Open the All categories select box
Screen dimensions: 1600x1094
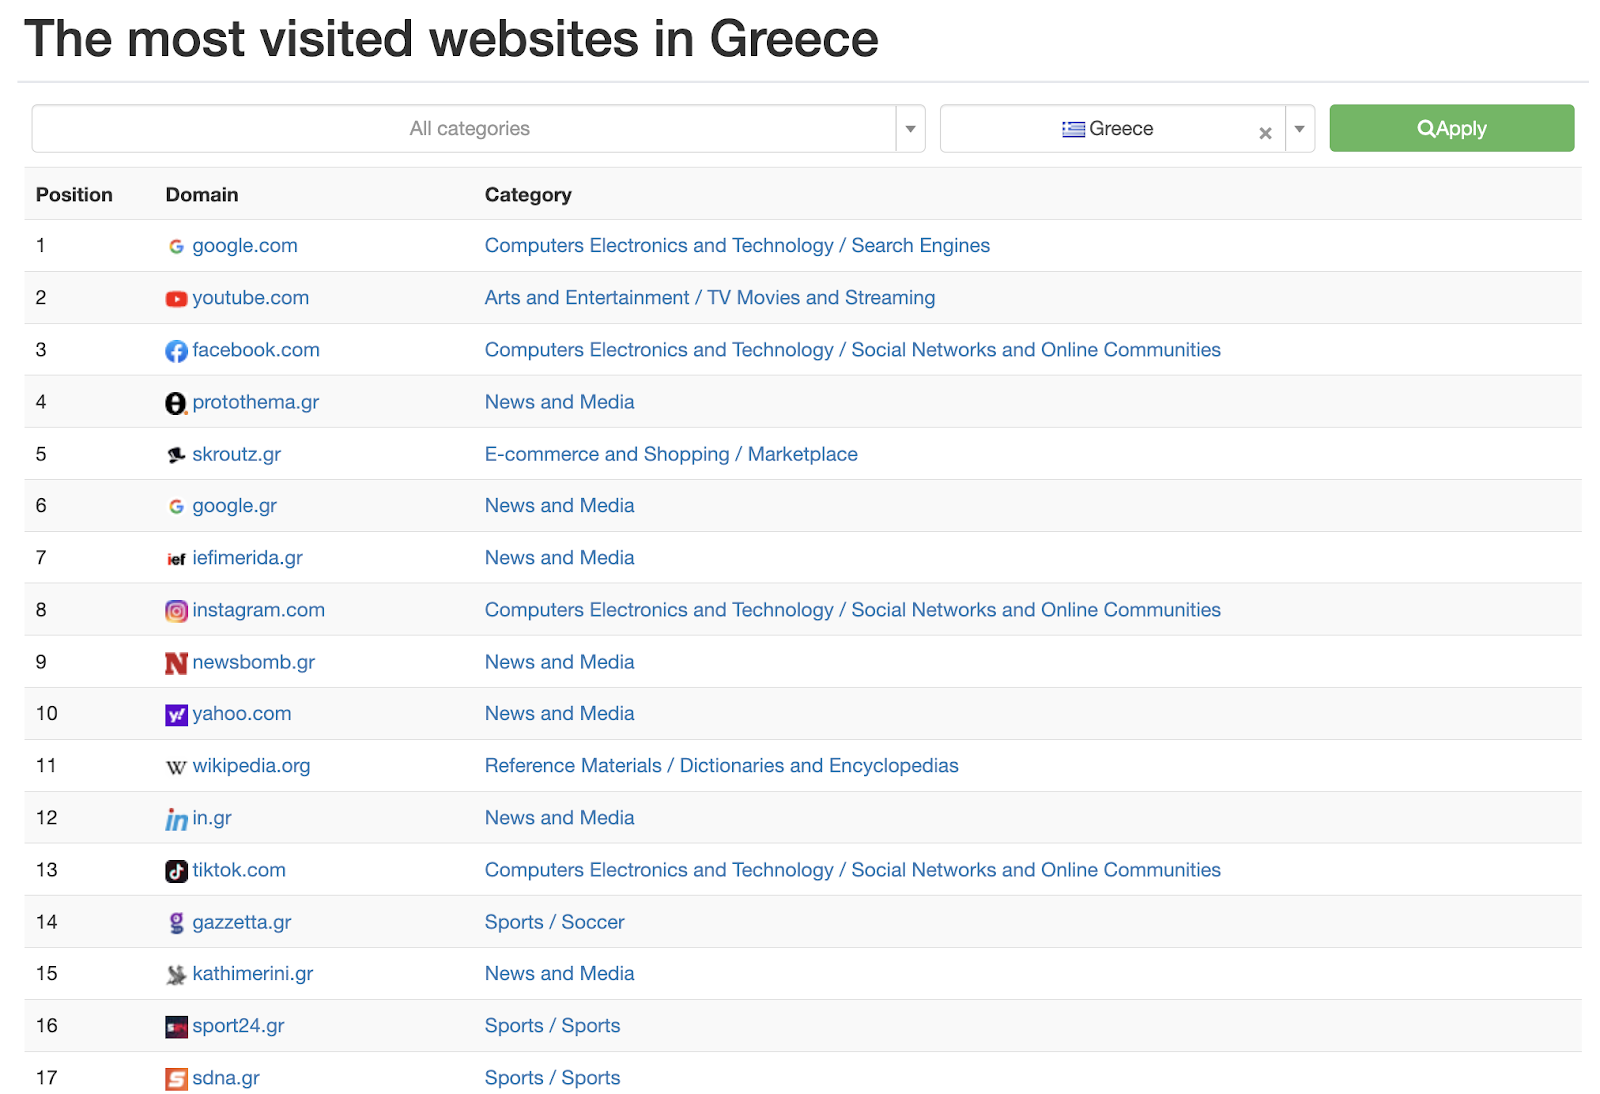pos(478,129)
